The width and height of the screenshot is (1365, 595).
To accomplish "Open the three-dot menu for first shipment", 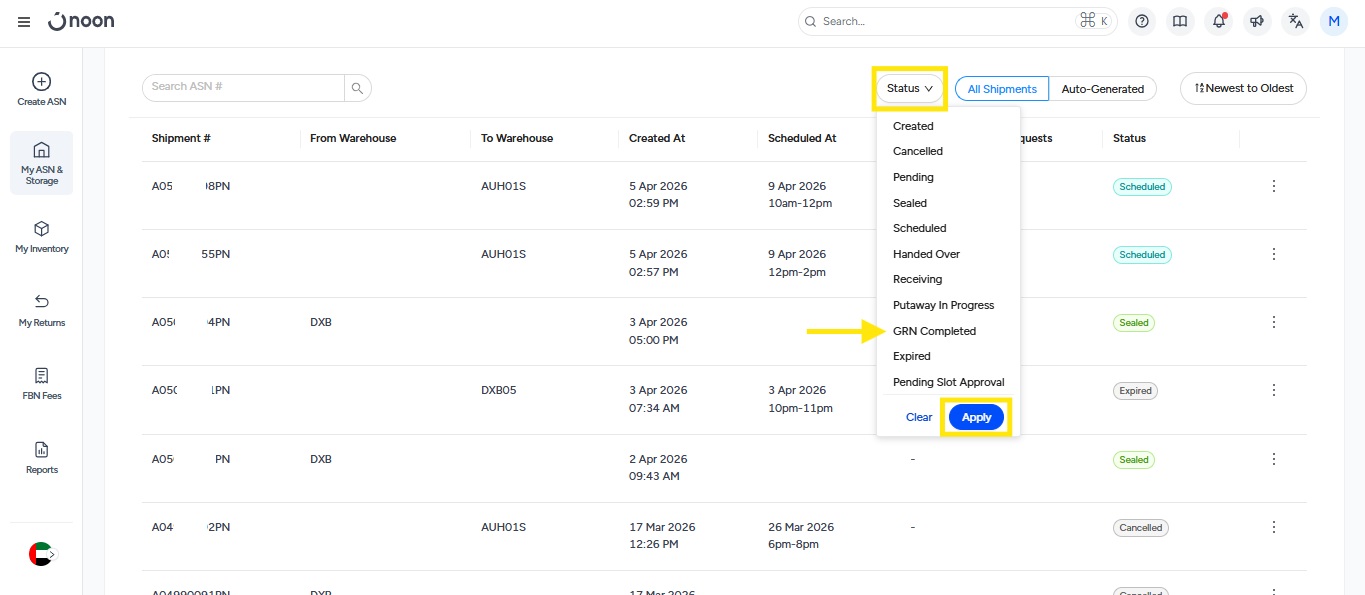I will coord(1273,186).
